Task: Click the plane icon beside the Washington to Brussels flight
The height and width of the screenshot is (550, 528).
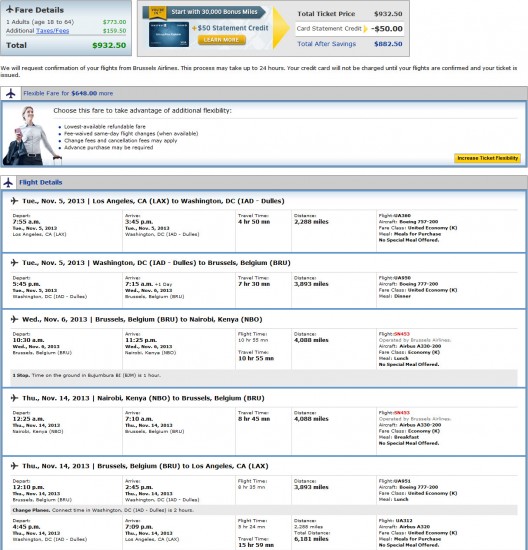Action: coord(14,262)
